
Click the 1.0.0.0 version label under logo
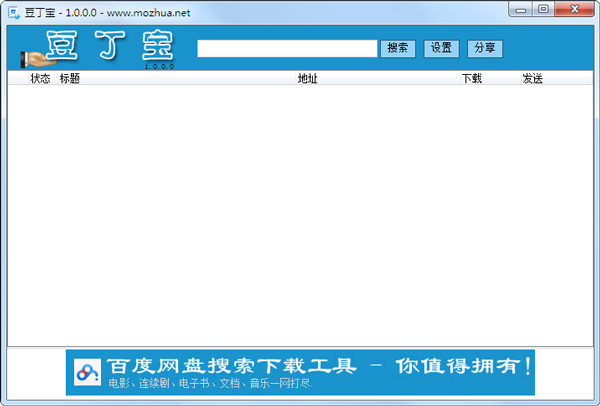coord(158,67)
